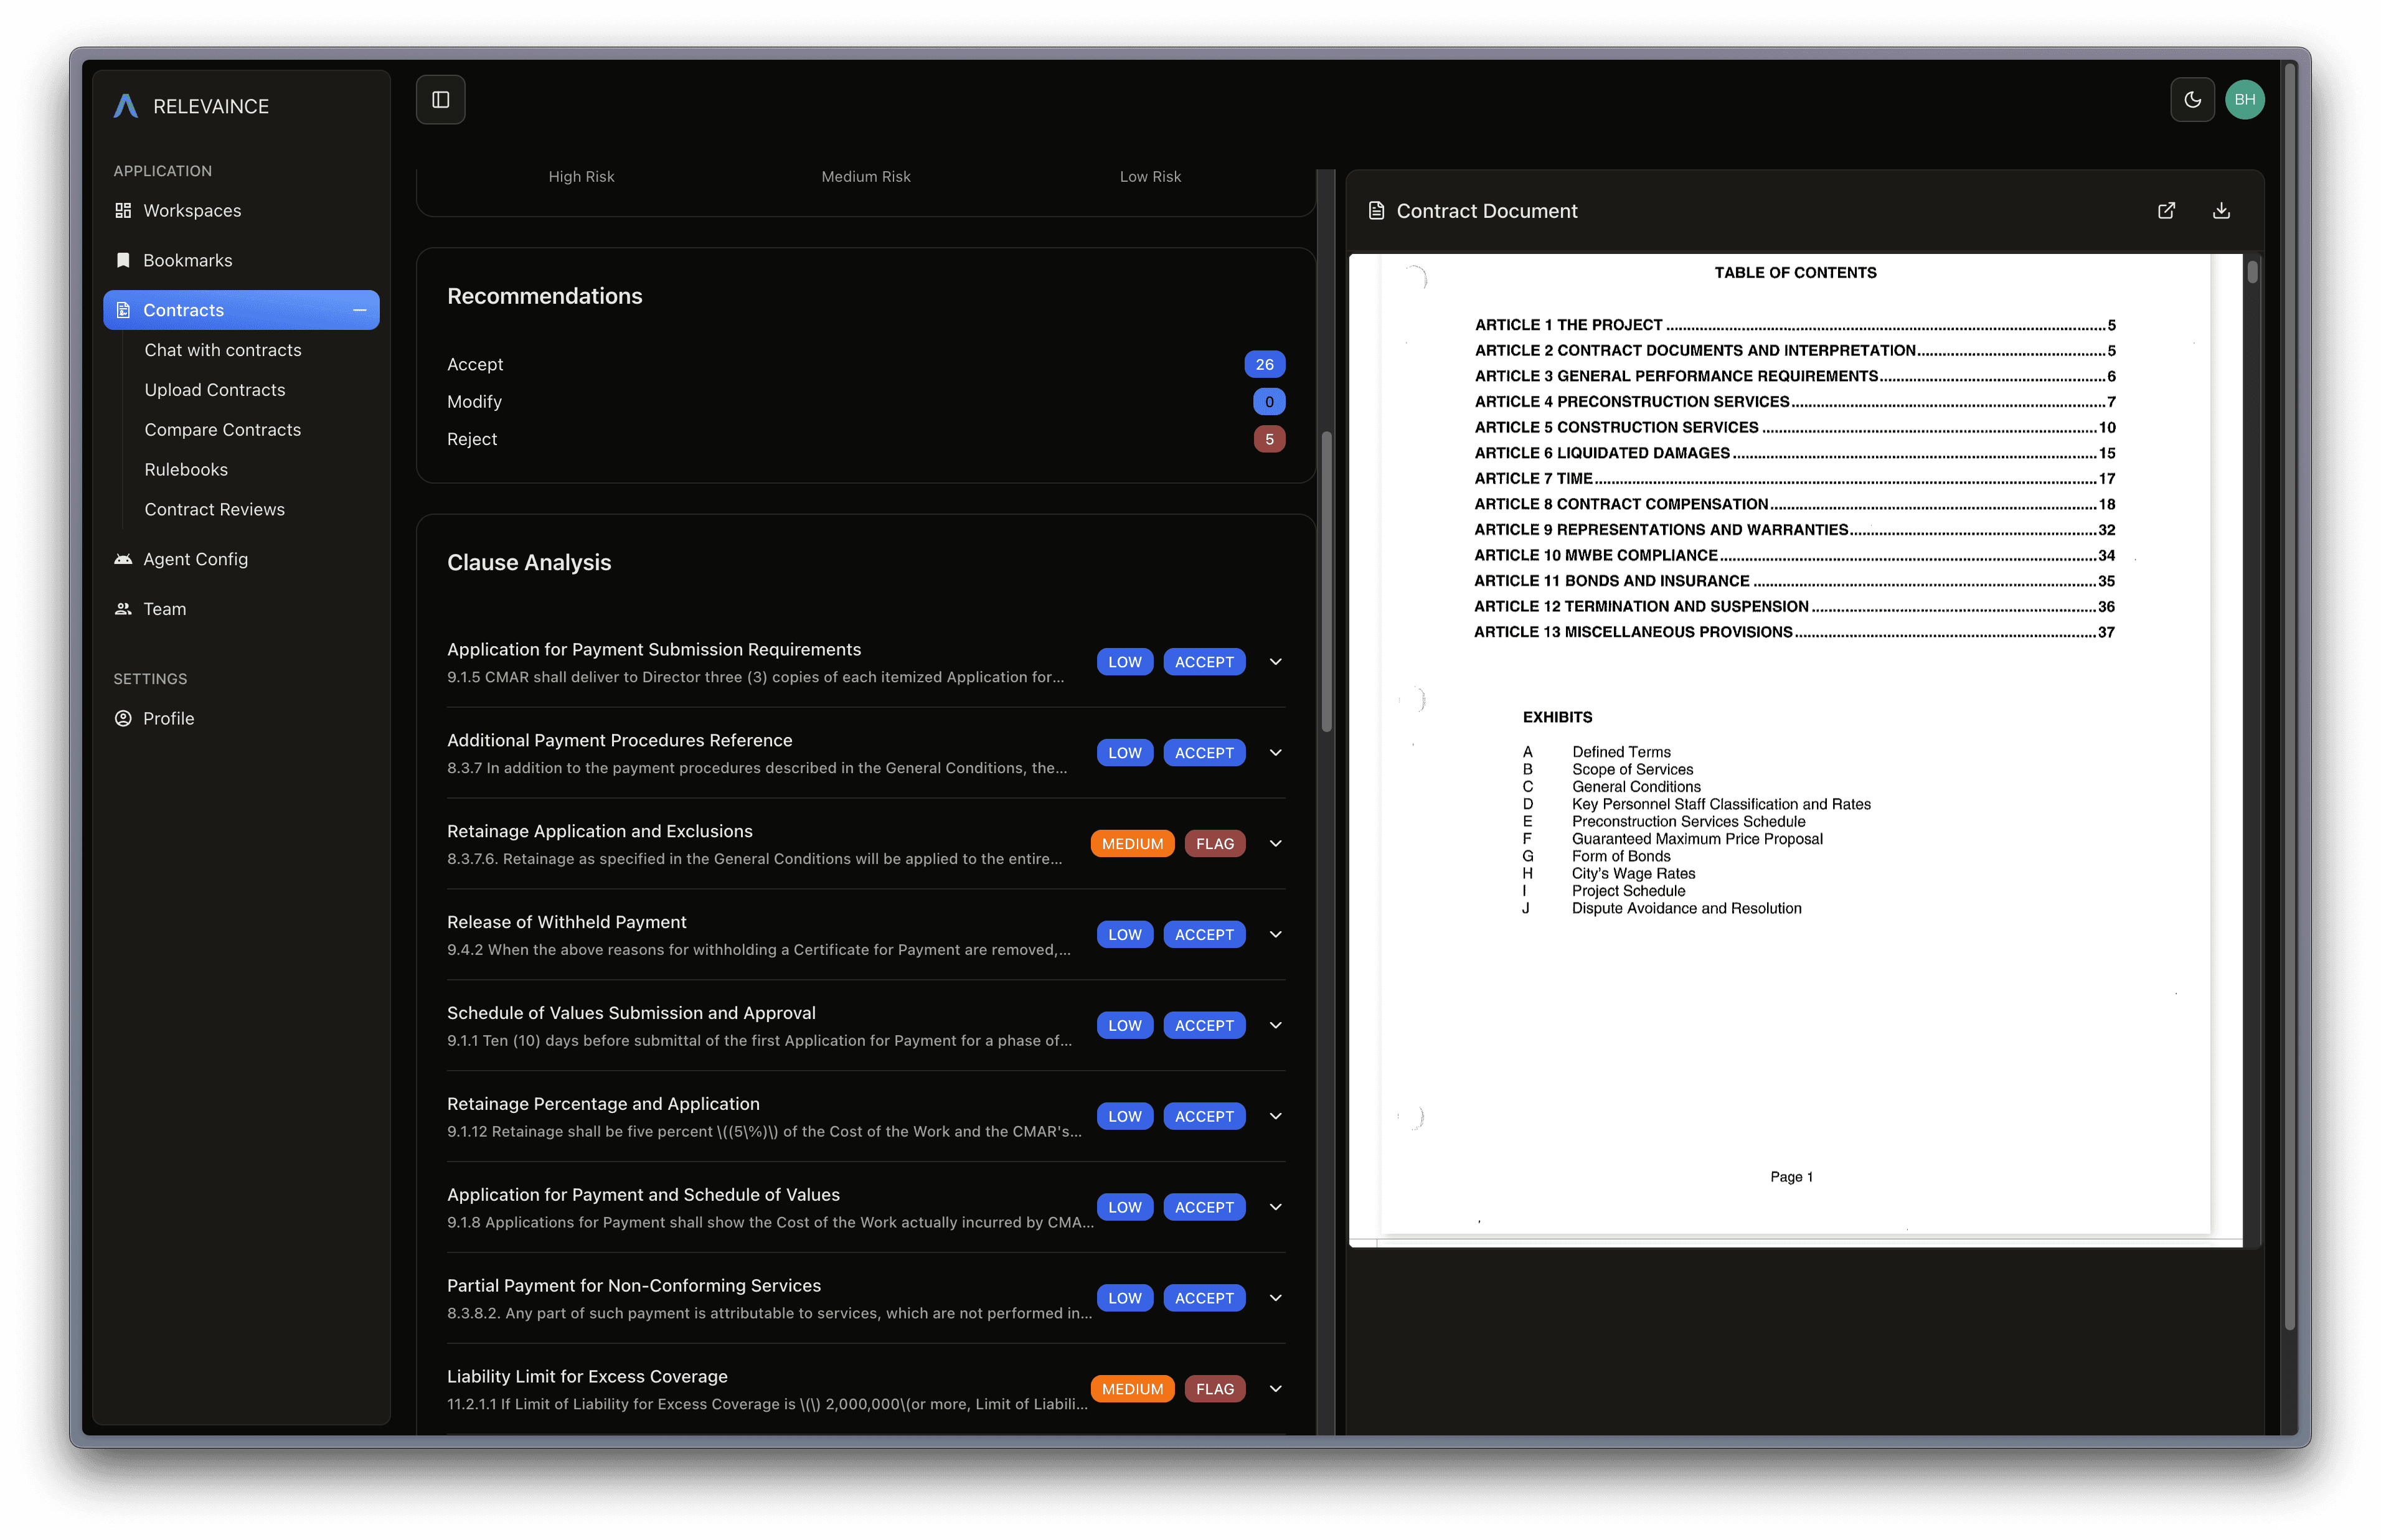Download the contract document
Image resolution: width=2381 pixels, height=1540 pixels.
point(2221,211)
